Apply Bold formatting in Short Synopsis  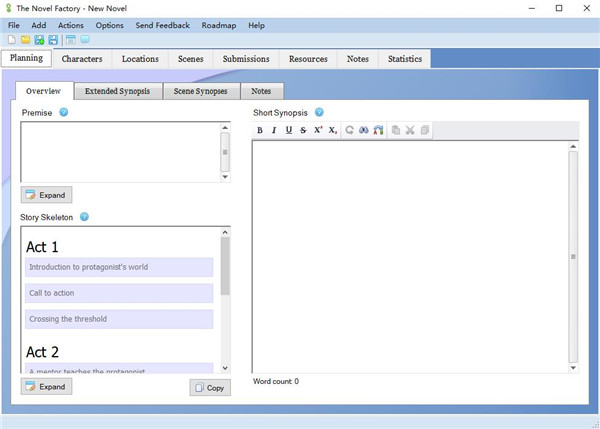260,131
